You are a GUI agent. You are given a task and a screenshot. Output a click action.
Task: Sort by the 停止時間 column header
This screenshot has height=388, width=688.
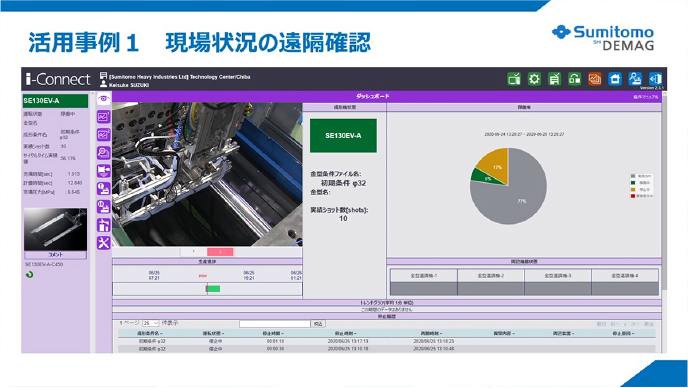(x=276, y=334)
